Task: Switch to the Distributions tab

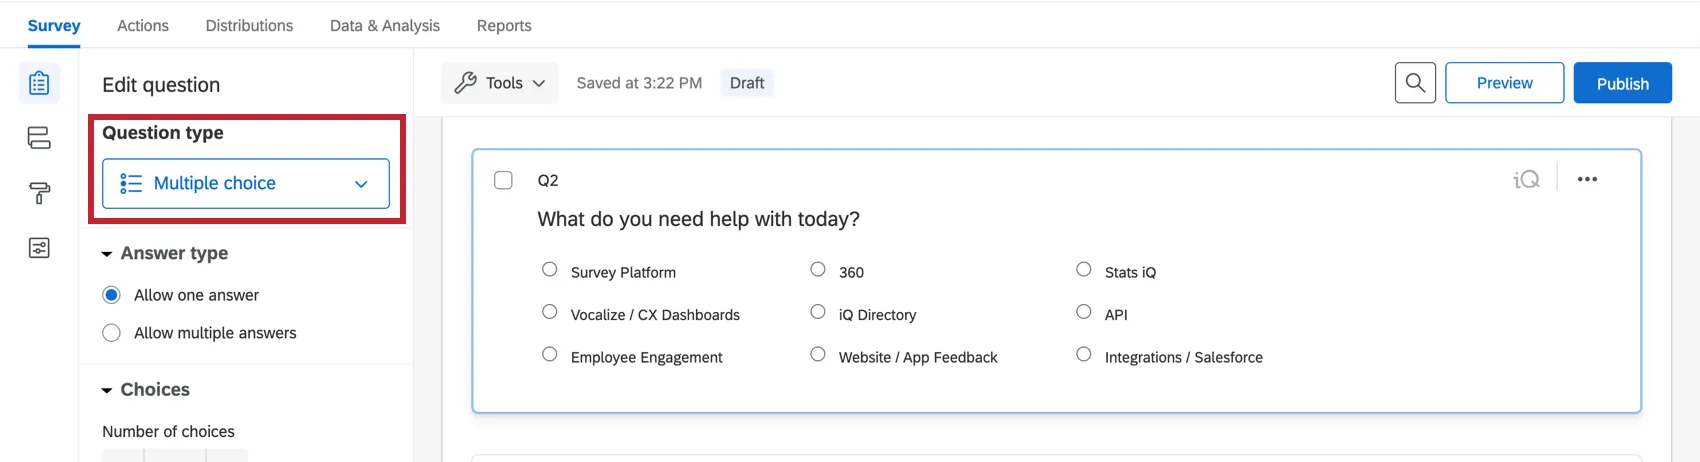Action: 249,26
